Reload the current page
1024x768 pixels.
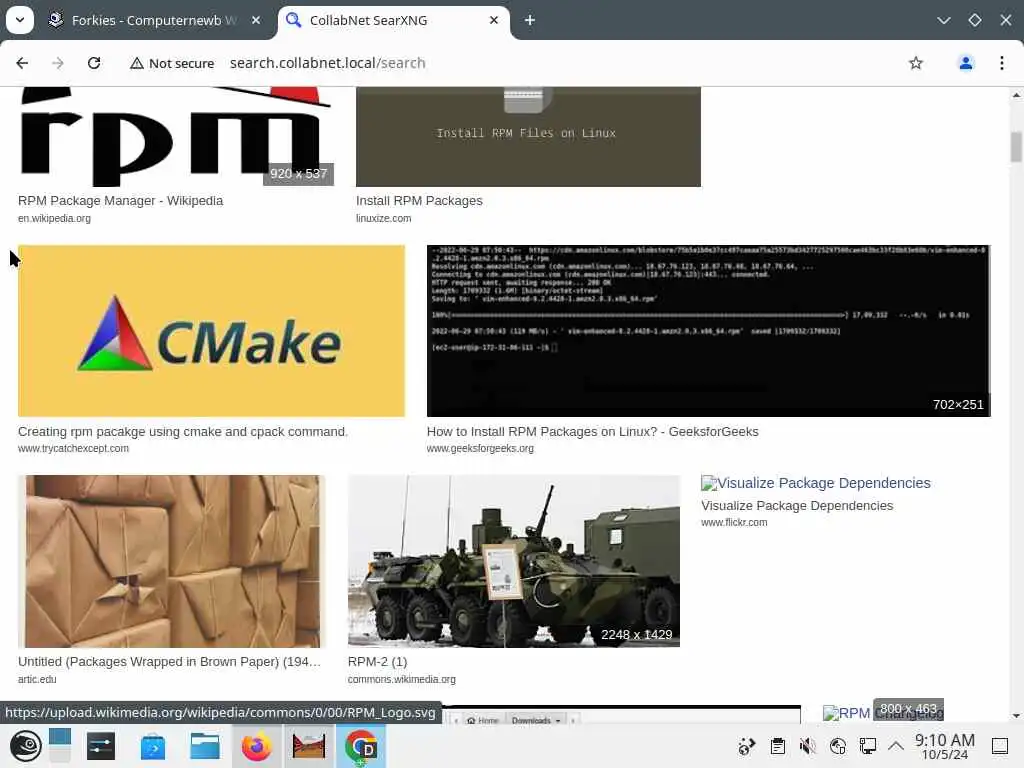pos(94,63)
